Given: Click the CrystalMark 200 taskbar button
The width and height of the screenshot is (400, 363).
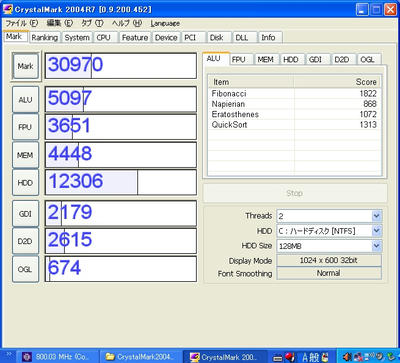Looking at the screenshot, I should [x=226, y=357].
